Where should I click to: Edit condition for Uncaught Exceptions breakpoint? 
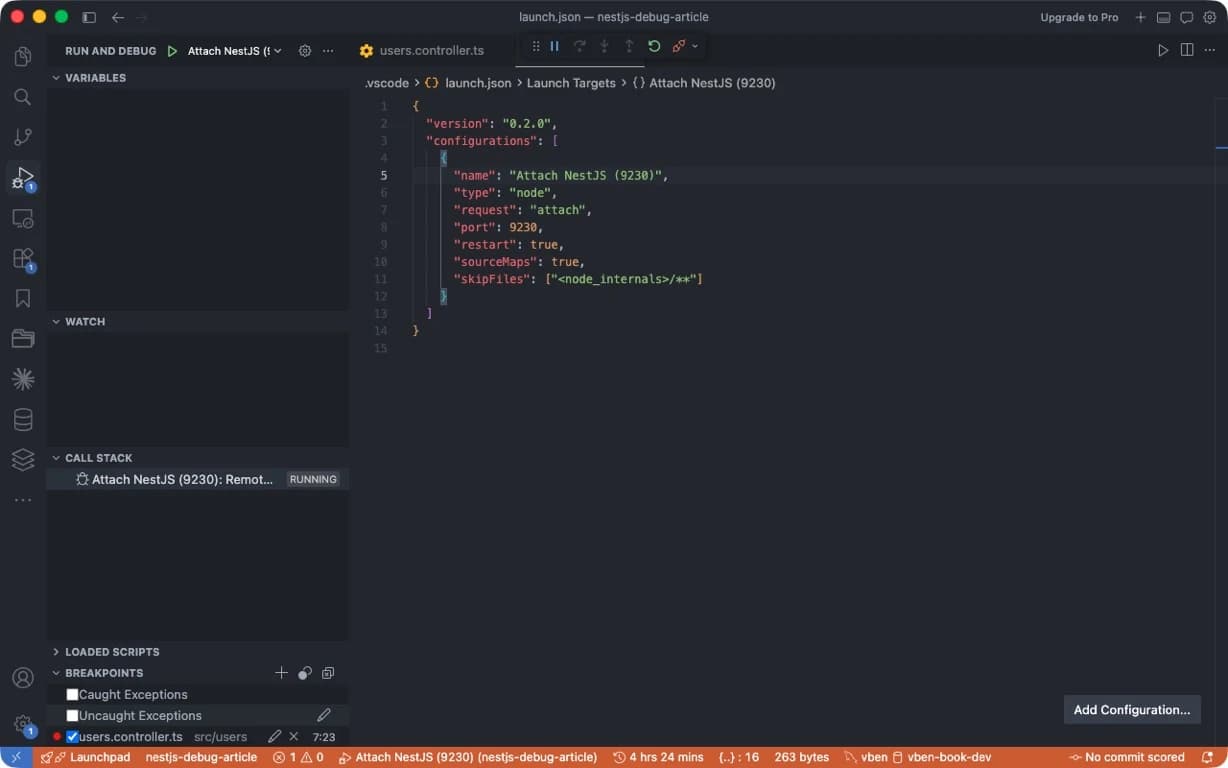324,715
